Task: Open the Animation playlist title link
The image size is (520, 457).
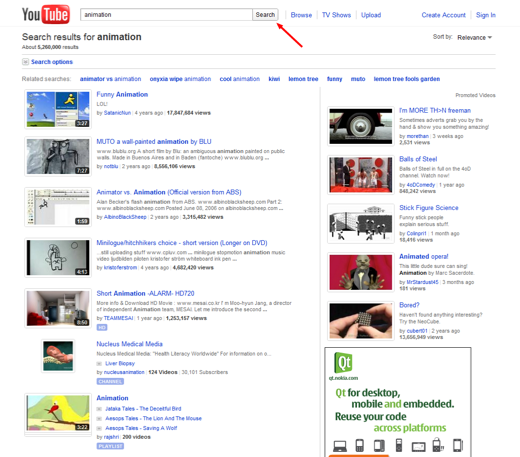Action: tap(112, 398)
